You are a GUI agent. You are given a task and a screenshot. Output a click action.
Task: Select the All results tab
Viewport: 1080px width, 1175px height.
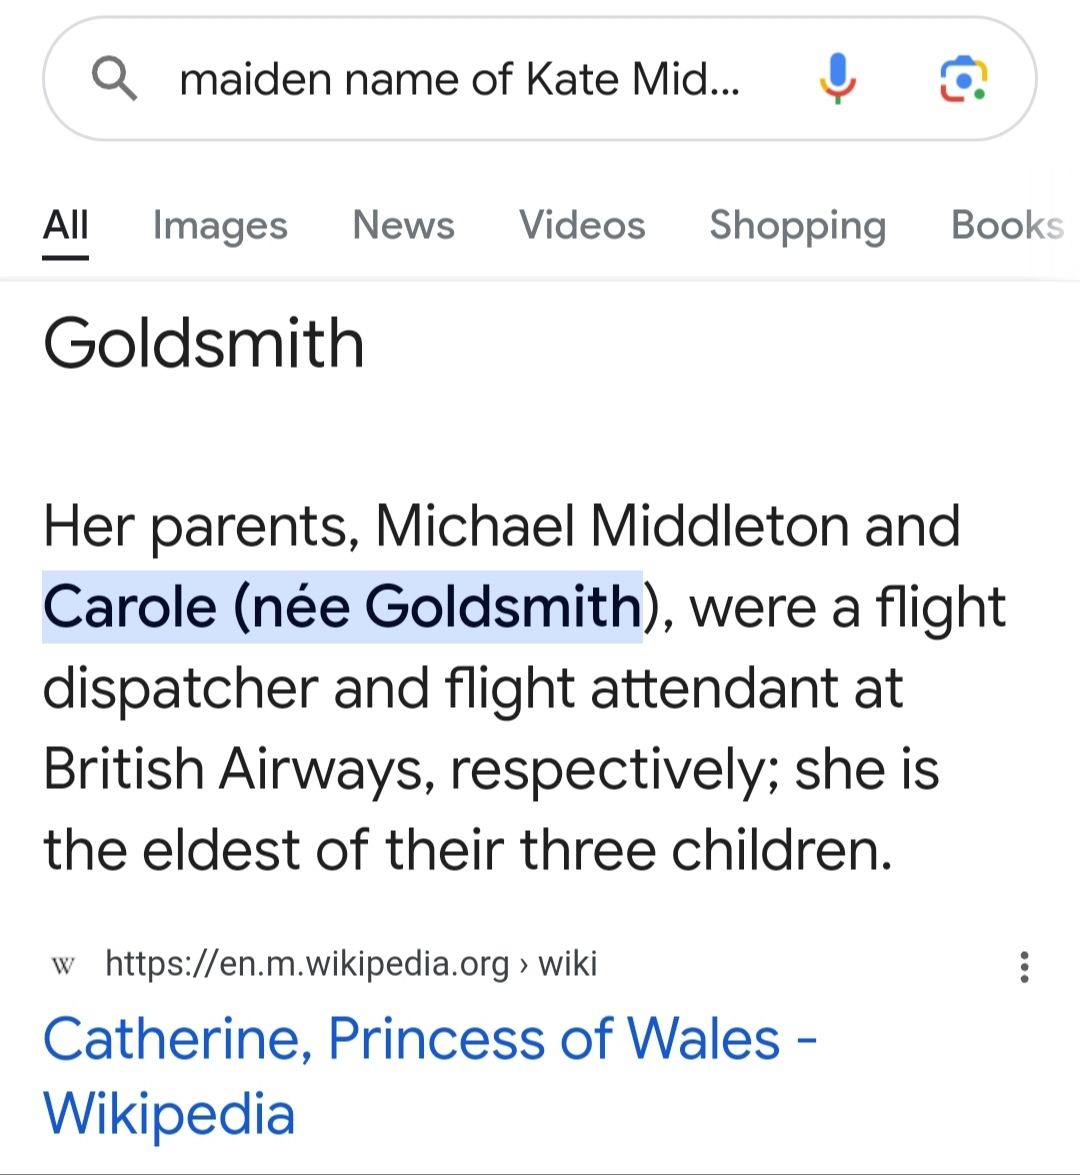click(x=66, y=226)
